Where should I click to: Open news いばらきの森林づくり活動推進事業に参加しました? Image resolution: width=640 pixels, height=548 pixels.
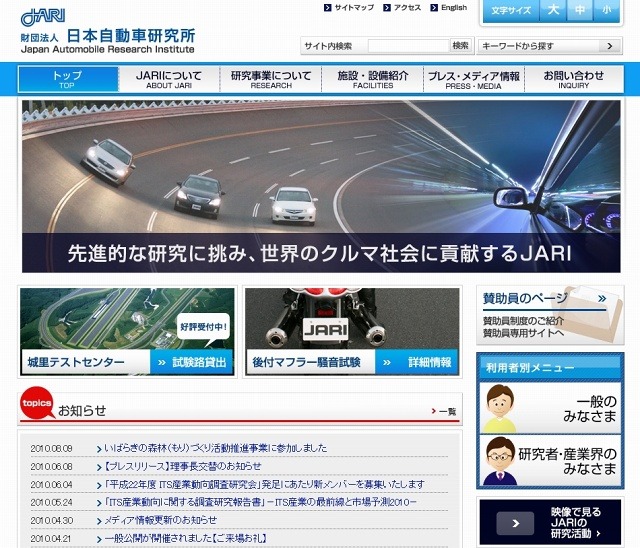(216, 448)
